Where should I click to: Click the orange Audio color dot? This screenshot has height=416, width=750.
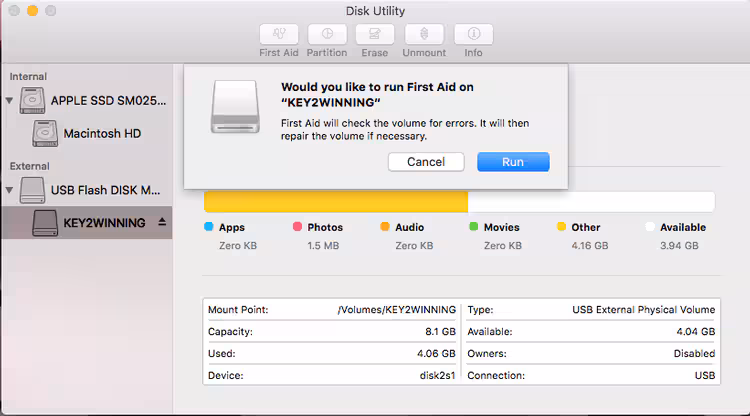(x=385, y=227)
